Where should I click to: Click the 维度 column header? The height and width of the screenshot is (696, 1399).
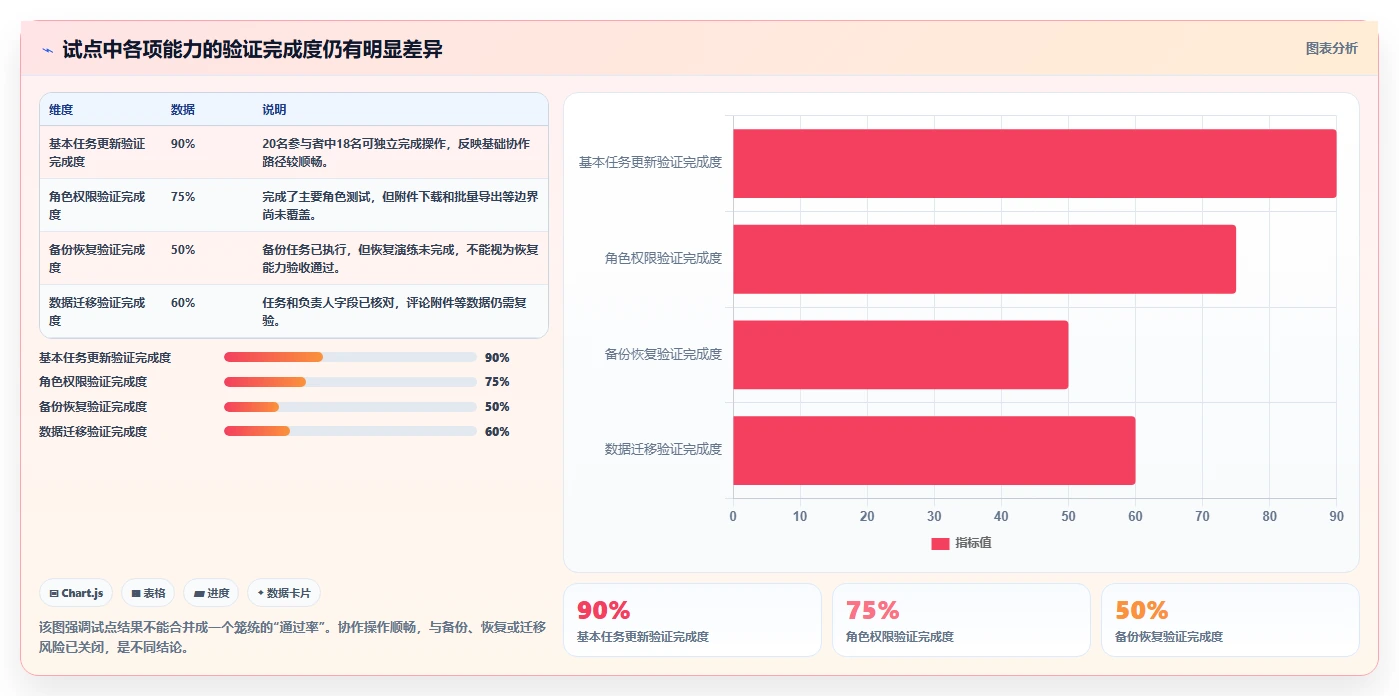(61, 110)
